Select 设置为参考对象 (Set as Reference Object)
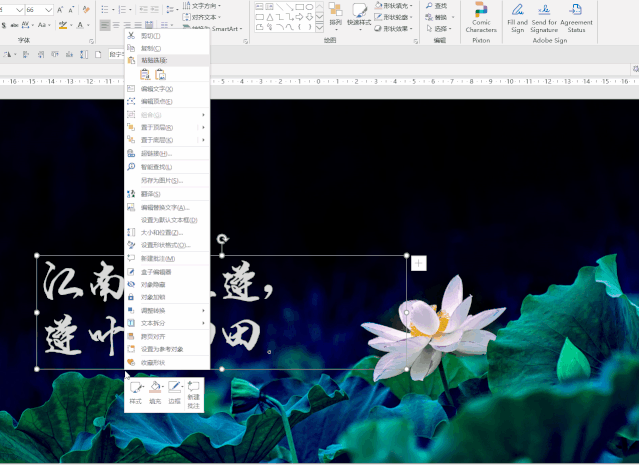639x465 pixels. pyautogui.click(x=167, y=349)
